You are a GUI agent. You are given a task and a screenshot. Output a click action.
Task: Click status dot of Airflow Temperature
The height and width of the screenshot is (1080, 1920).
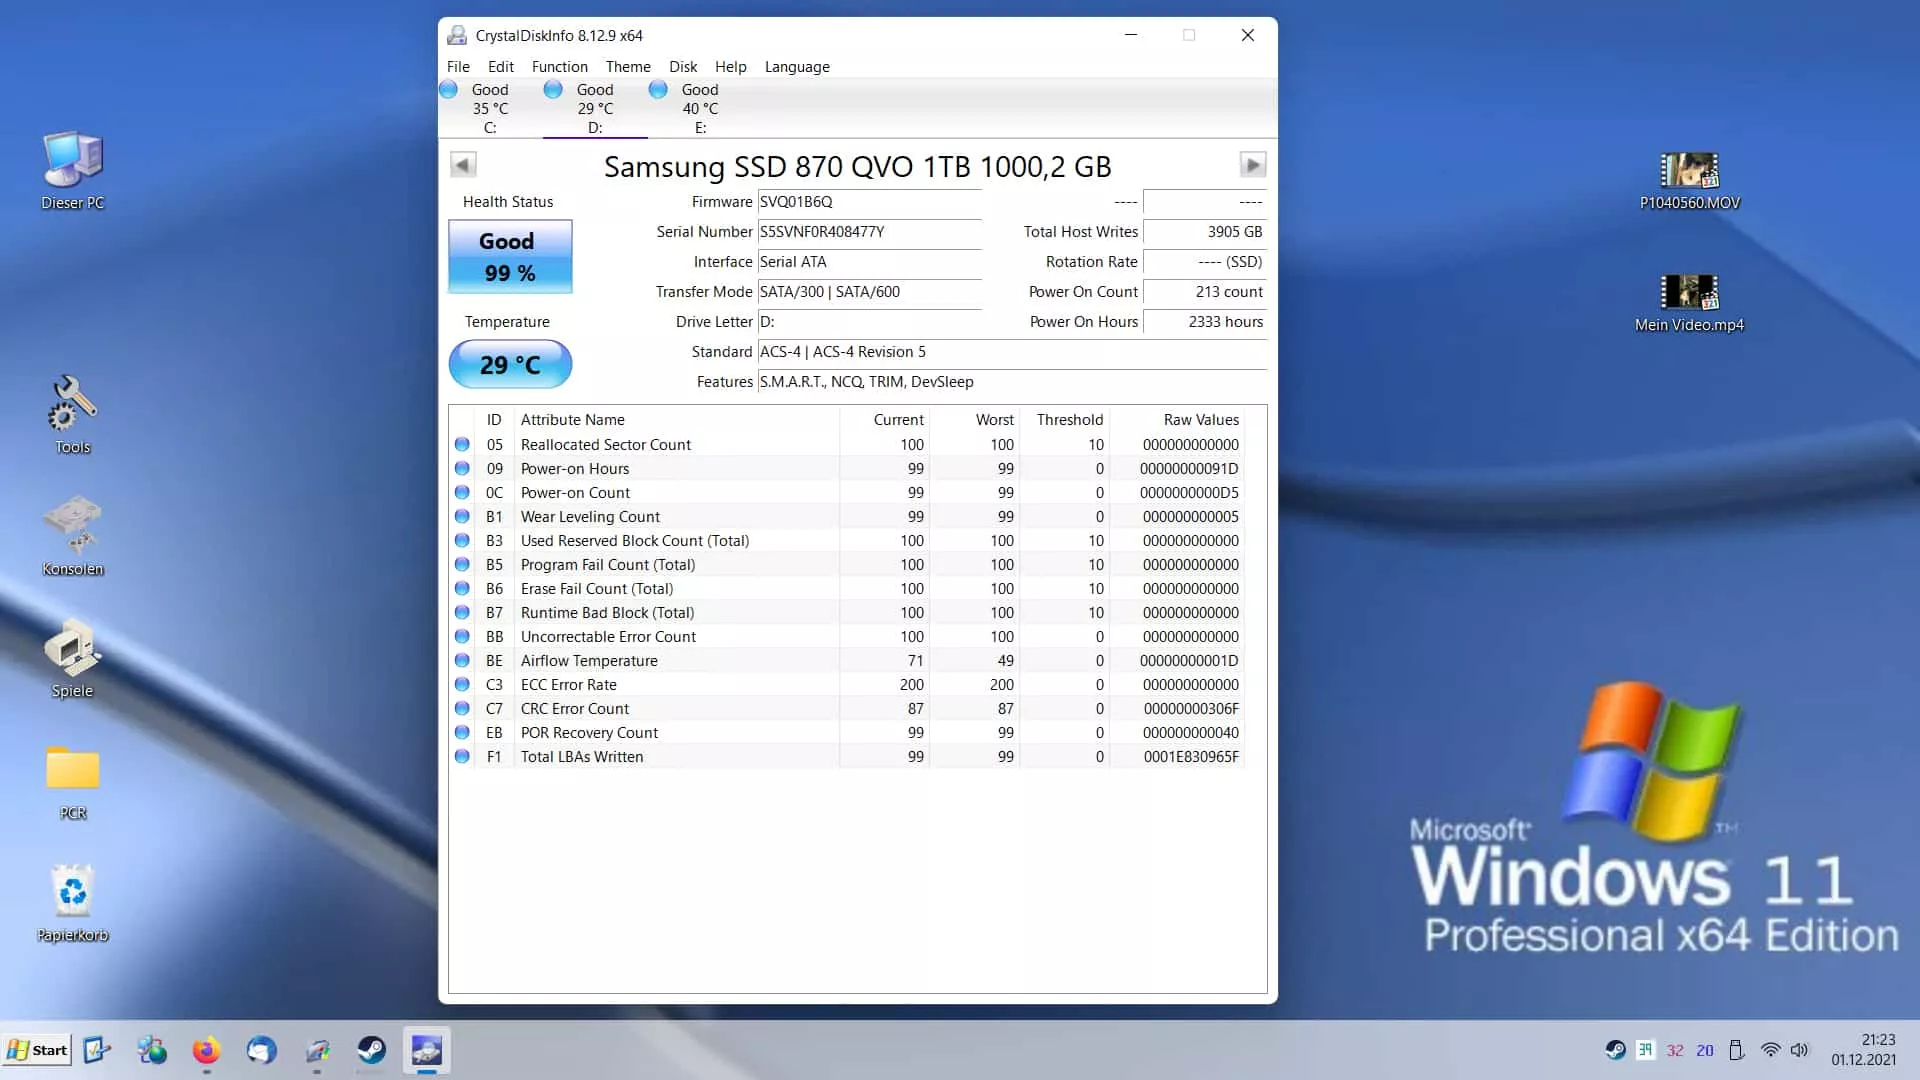462,660
